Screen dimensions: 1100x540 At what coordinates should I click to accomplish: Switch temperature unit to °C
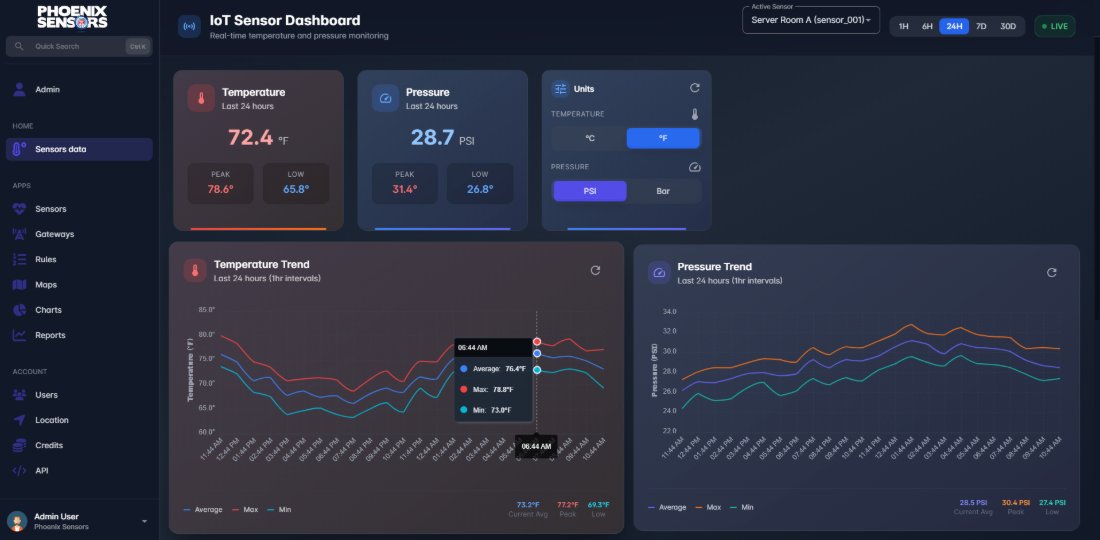[589, 138]
